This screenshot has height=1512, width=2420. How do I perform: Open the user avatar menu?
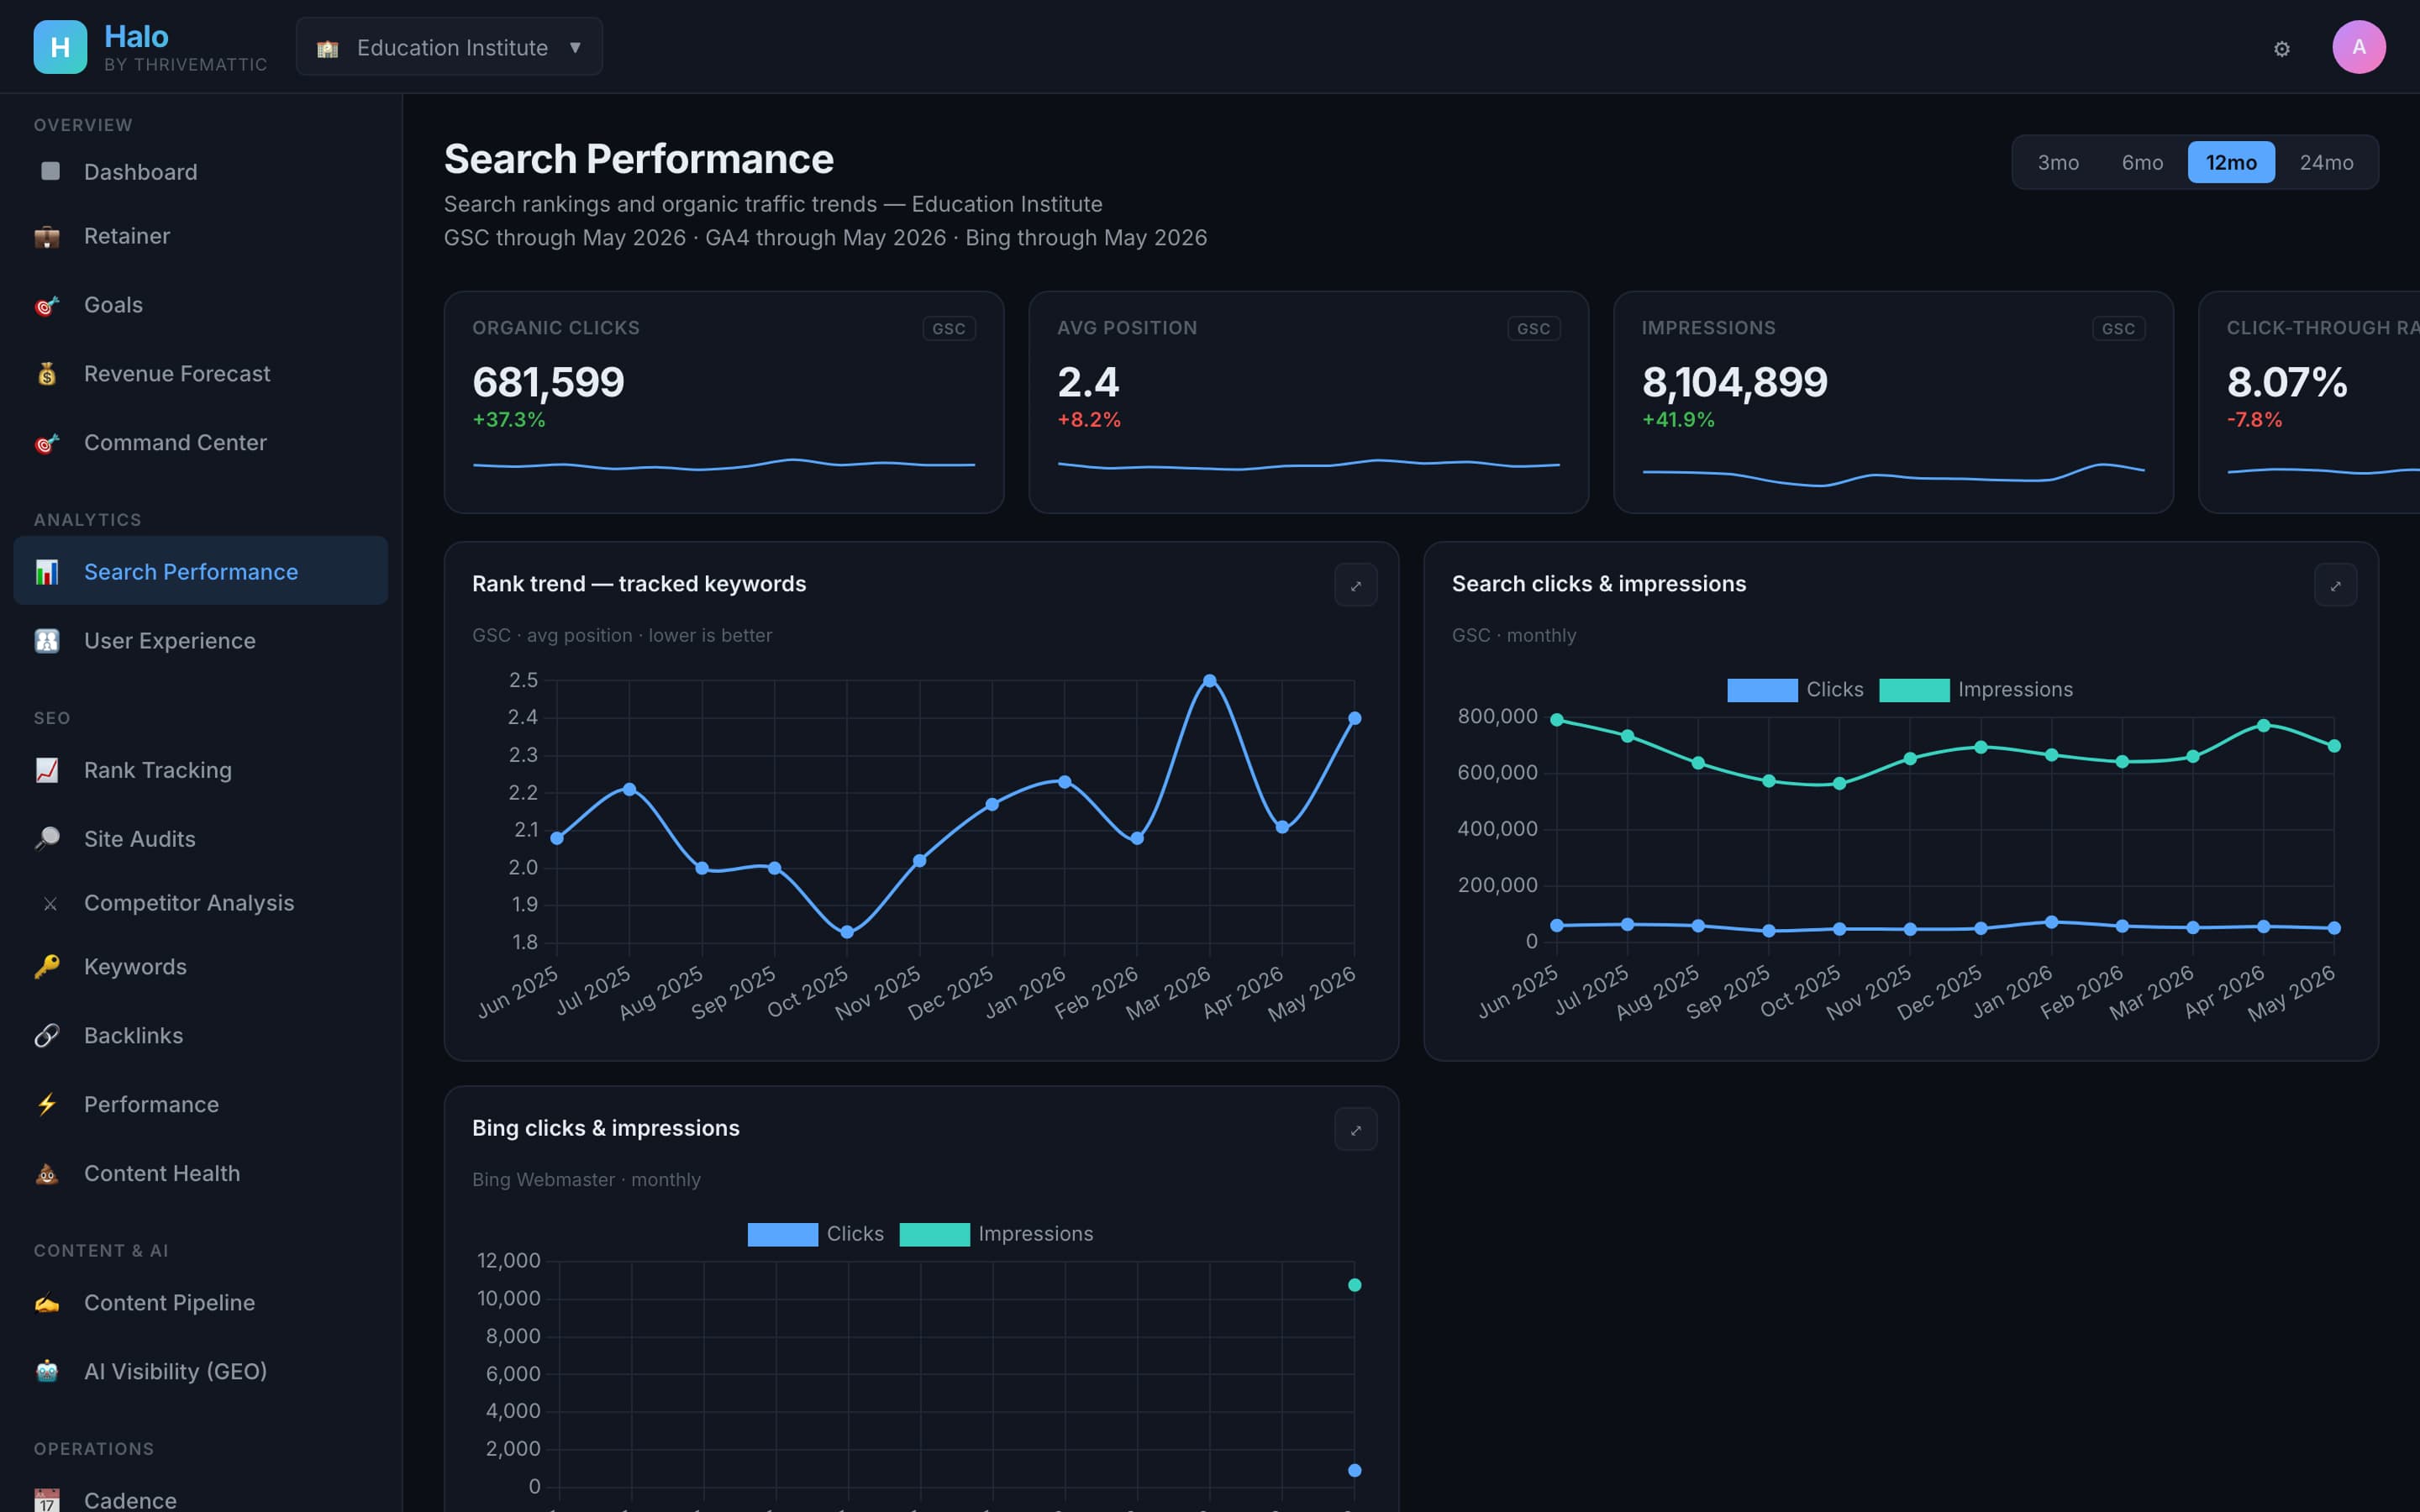point(2358,47)
